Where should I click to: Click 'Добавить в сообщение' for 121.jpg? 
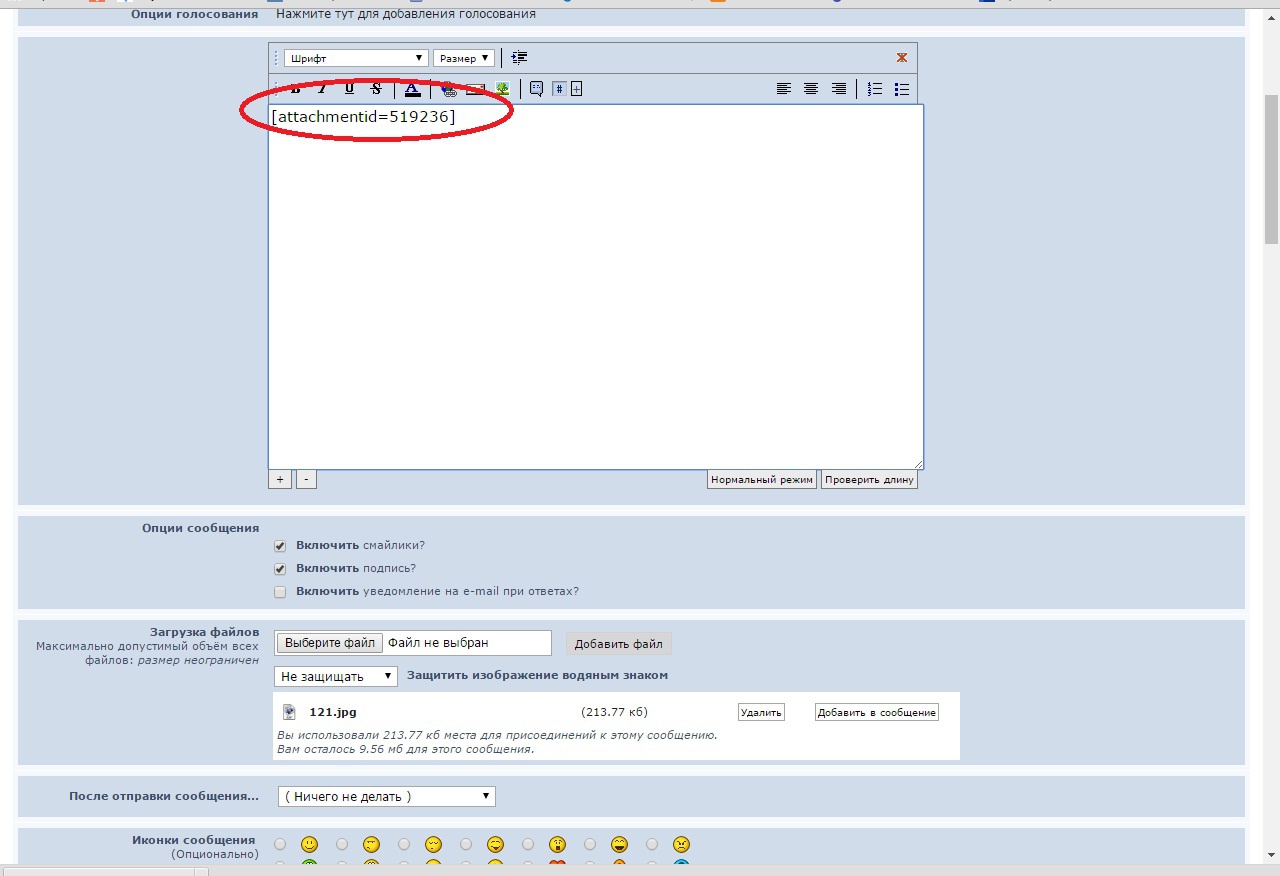click(877, 712)
